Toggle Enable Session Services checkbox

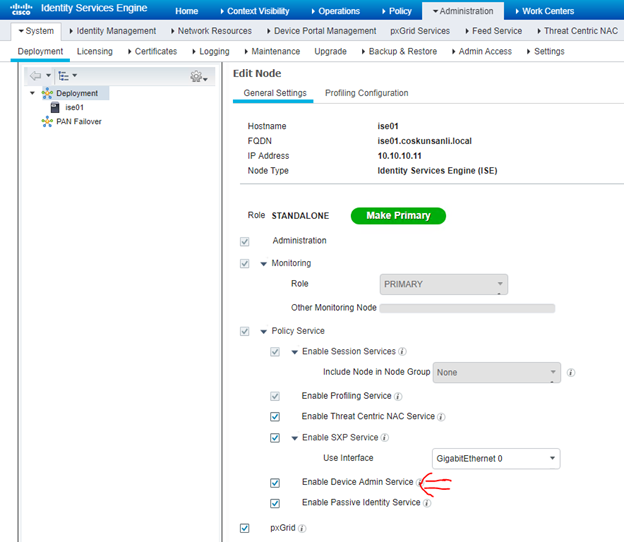click(x=275, y=352)
